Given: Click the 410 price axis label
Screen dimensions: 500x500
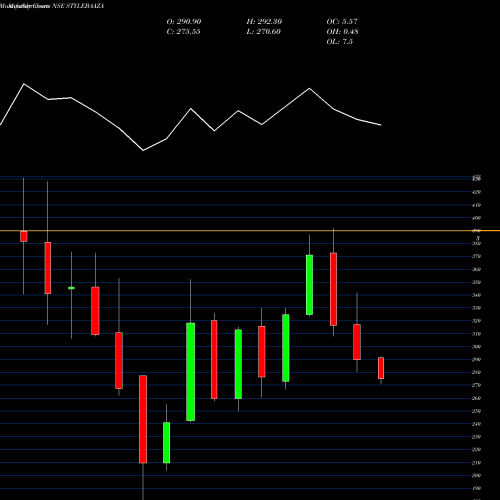Looking at the screenshot, I should pyautogui.click(x=477, y=205).
